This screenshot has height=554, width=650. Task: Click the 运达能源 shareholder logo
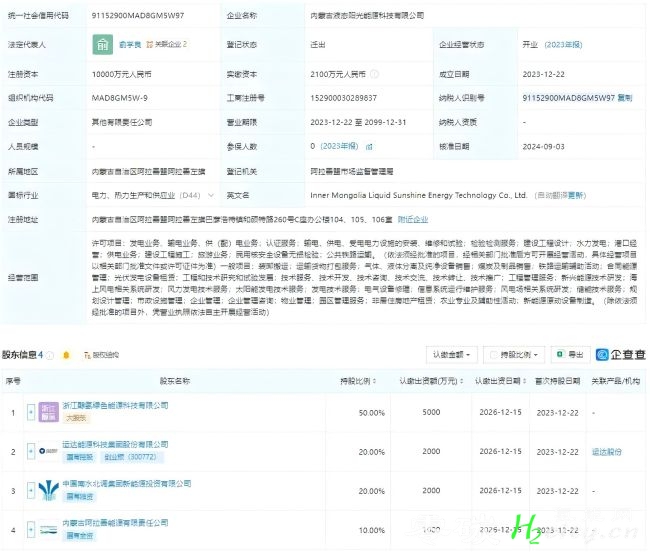[49, 451]
